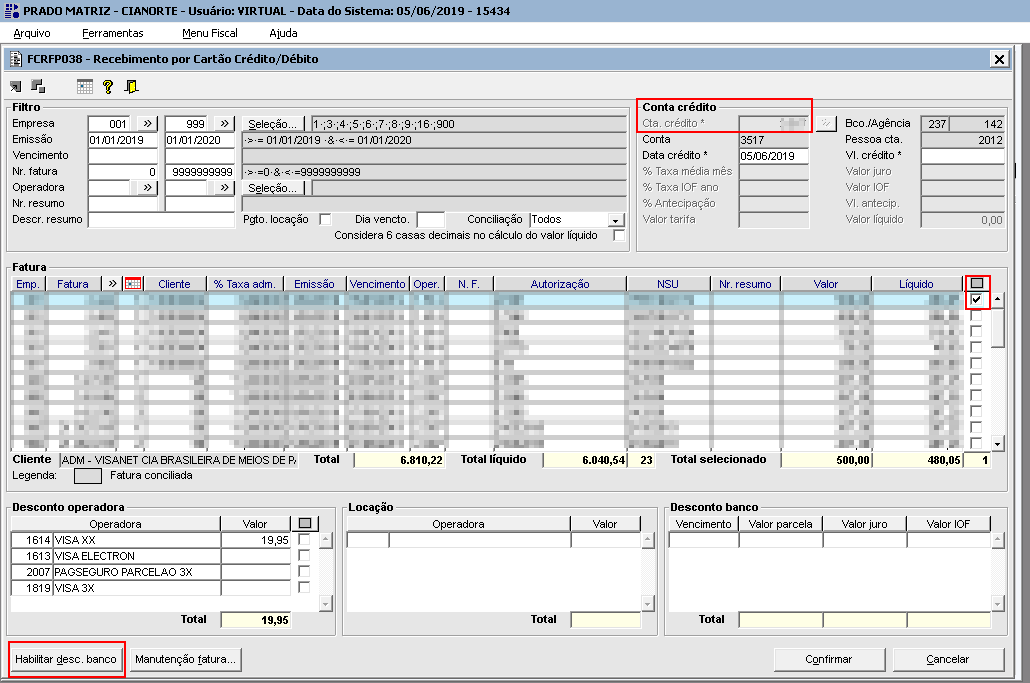
Task: Uncheck the selected first Fatura row checkbox
Action: [x=977, y=299]
